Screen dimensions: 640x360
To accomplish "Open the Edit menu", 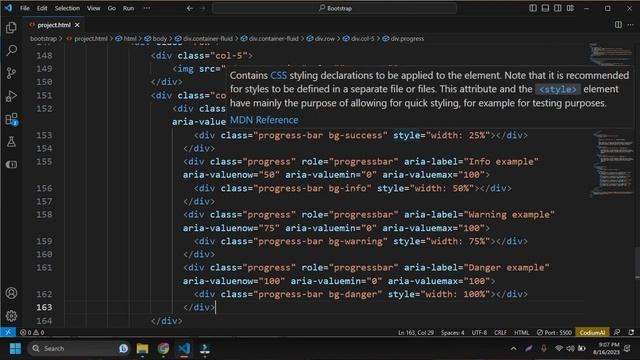I will click(42, 8).
